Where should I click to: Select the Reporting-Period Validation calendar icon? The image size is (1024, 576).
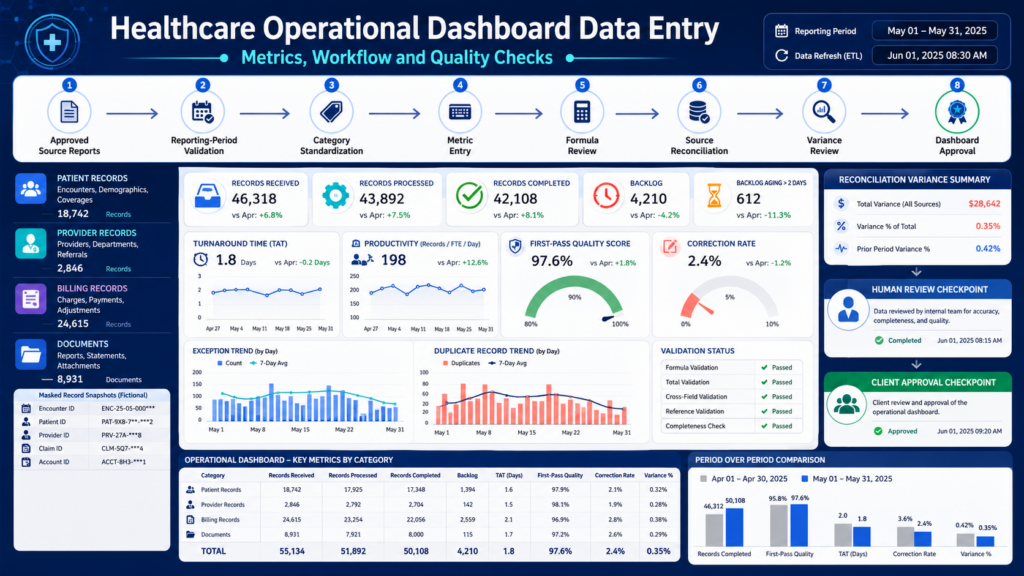pos(202,112)
